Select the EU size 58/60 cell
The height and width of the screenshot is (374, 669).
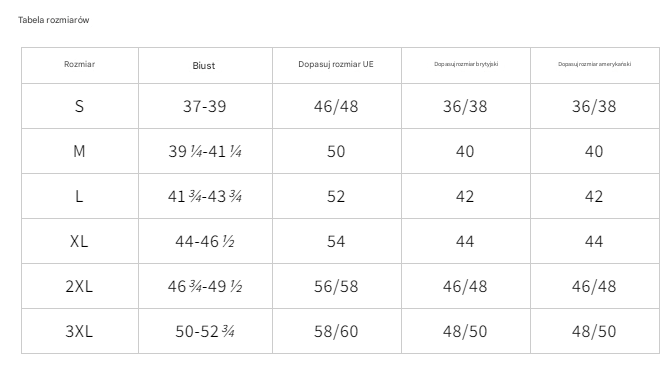pyautogui.click(x=337, y=331)
